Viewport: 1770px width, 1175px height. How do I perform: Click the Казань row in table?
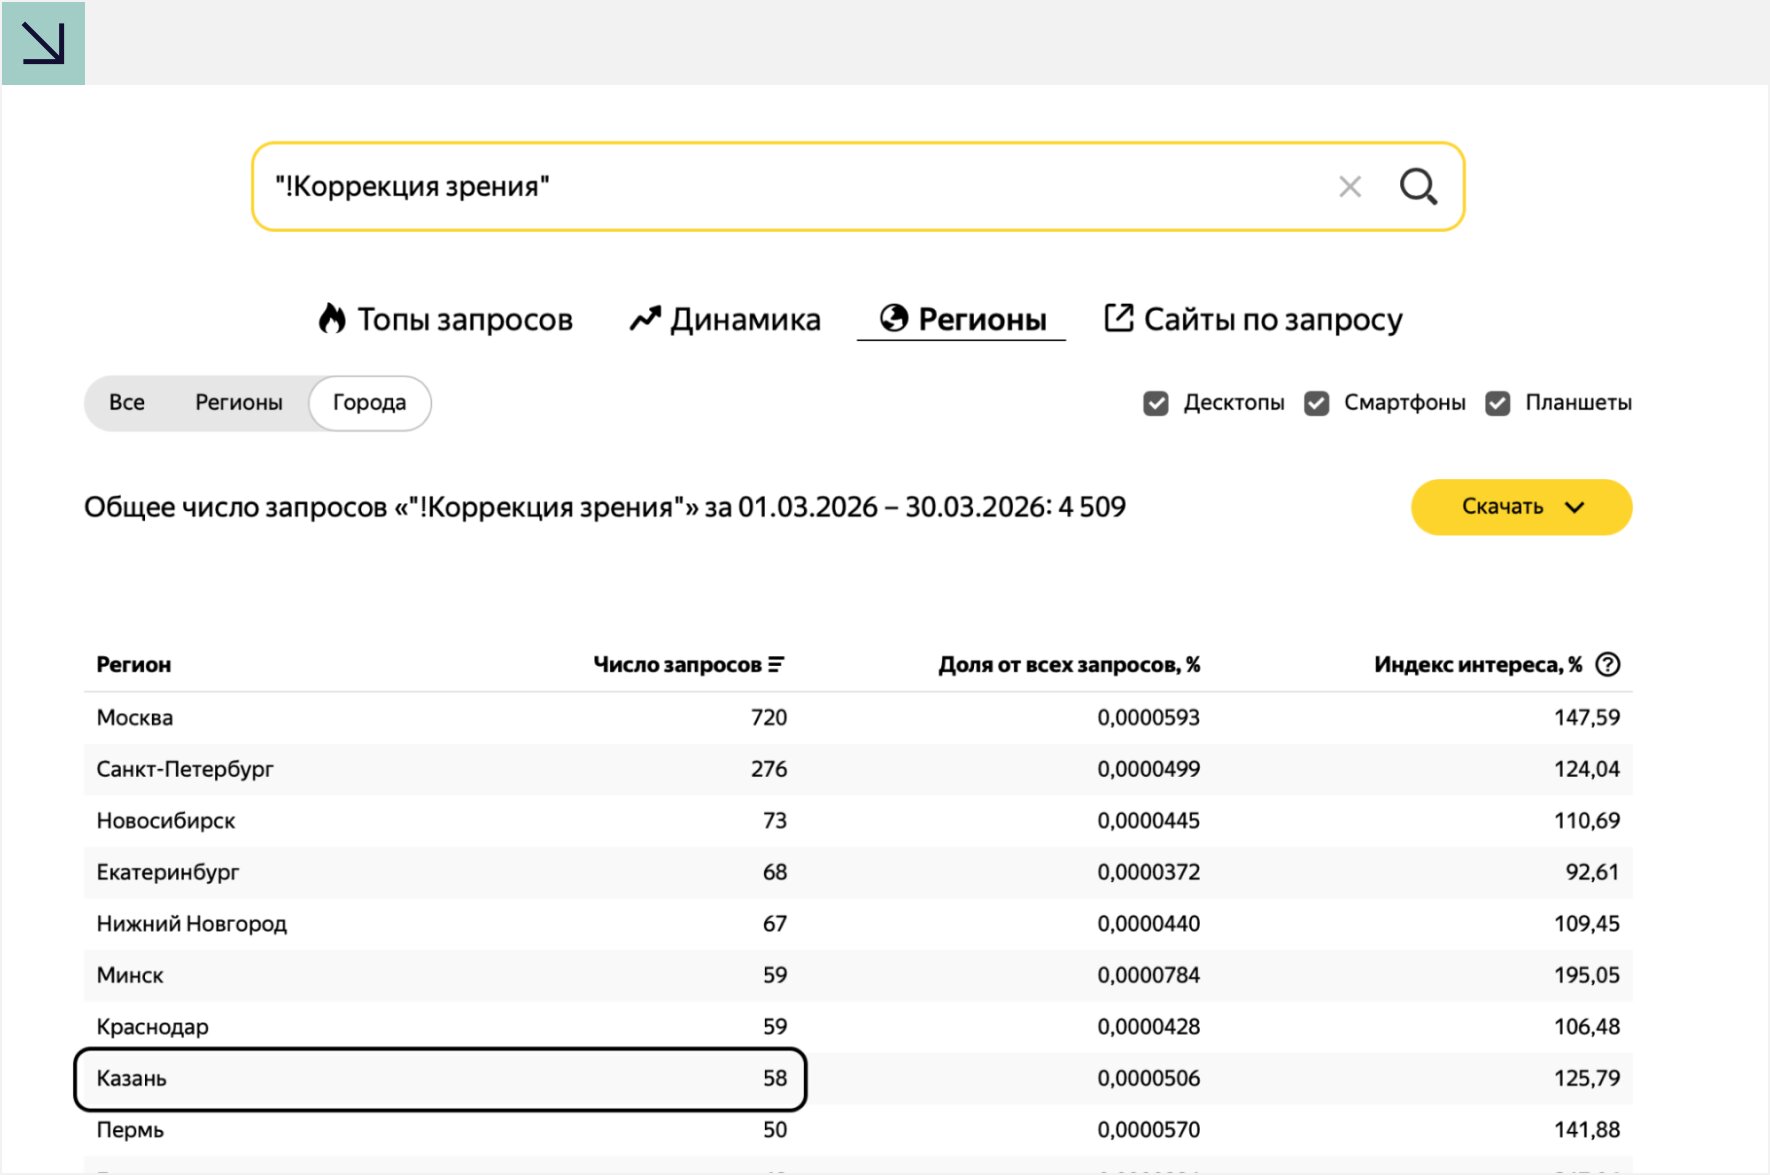[440, 1079]
